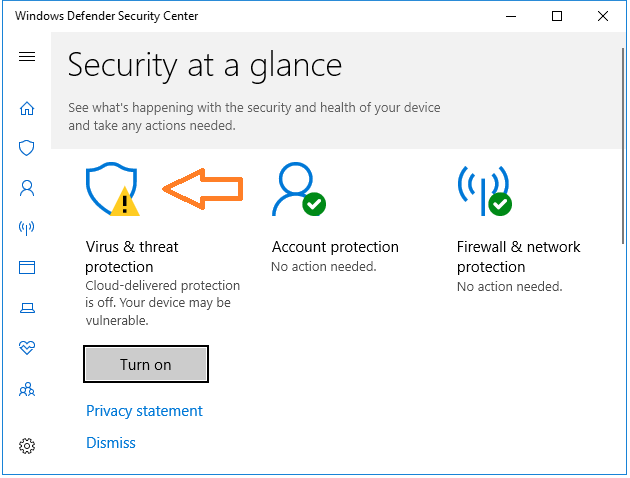Open the hamburger navigation menu
Screen dimensions: 630x478
tap(27, 57)
